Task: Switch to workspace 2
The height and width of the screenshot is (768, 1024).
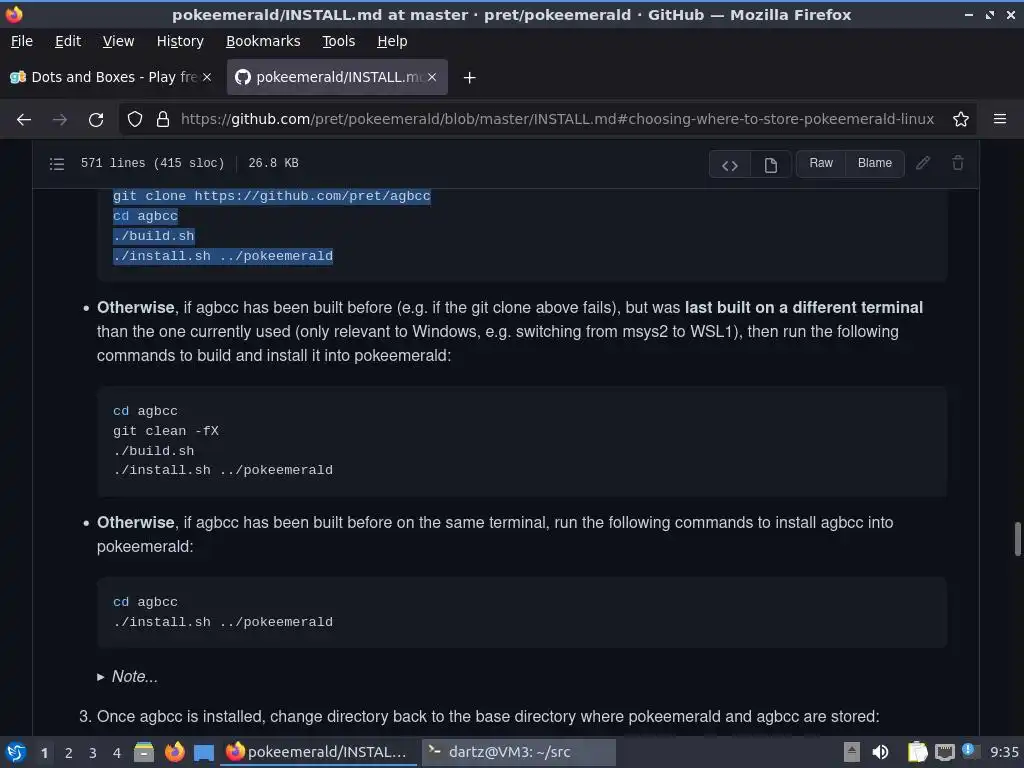Action: pos(69,753)
